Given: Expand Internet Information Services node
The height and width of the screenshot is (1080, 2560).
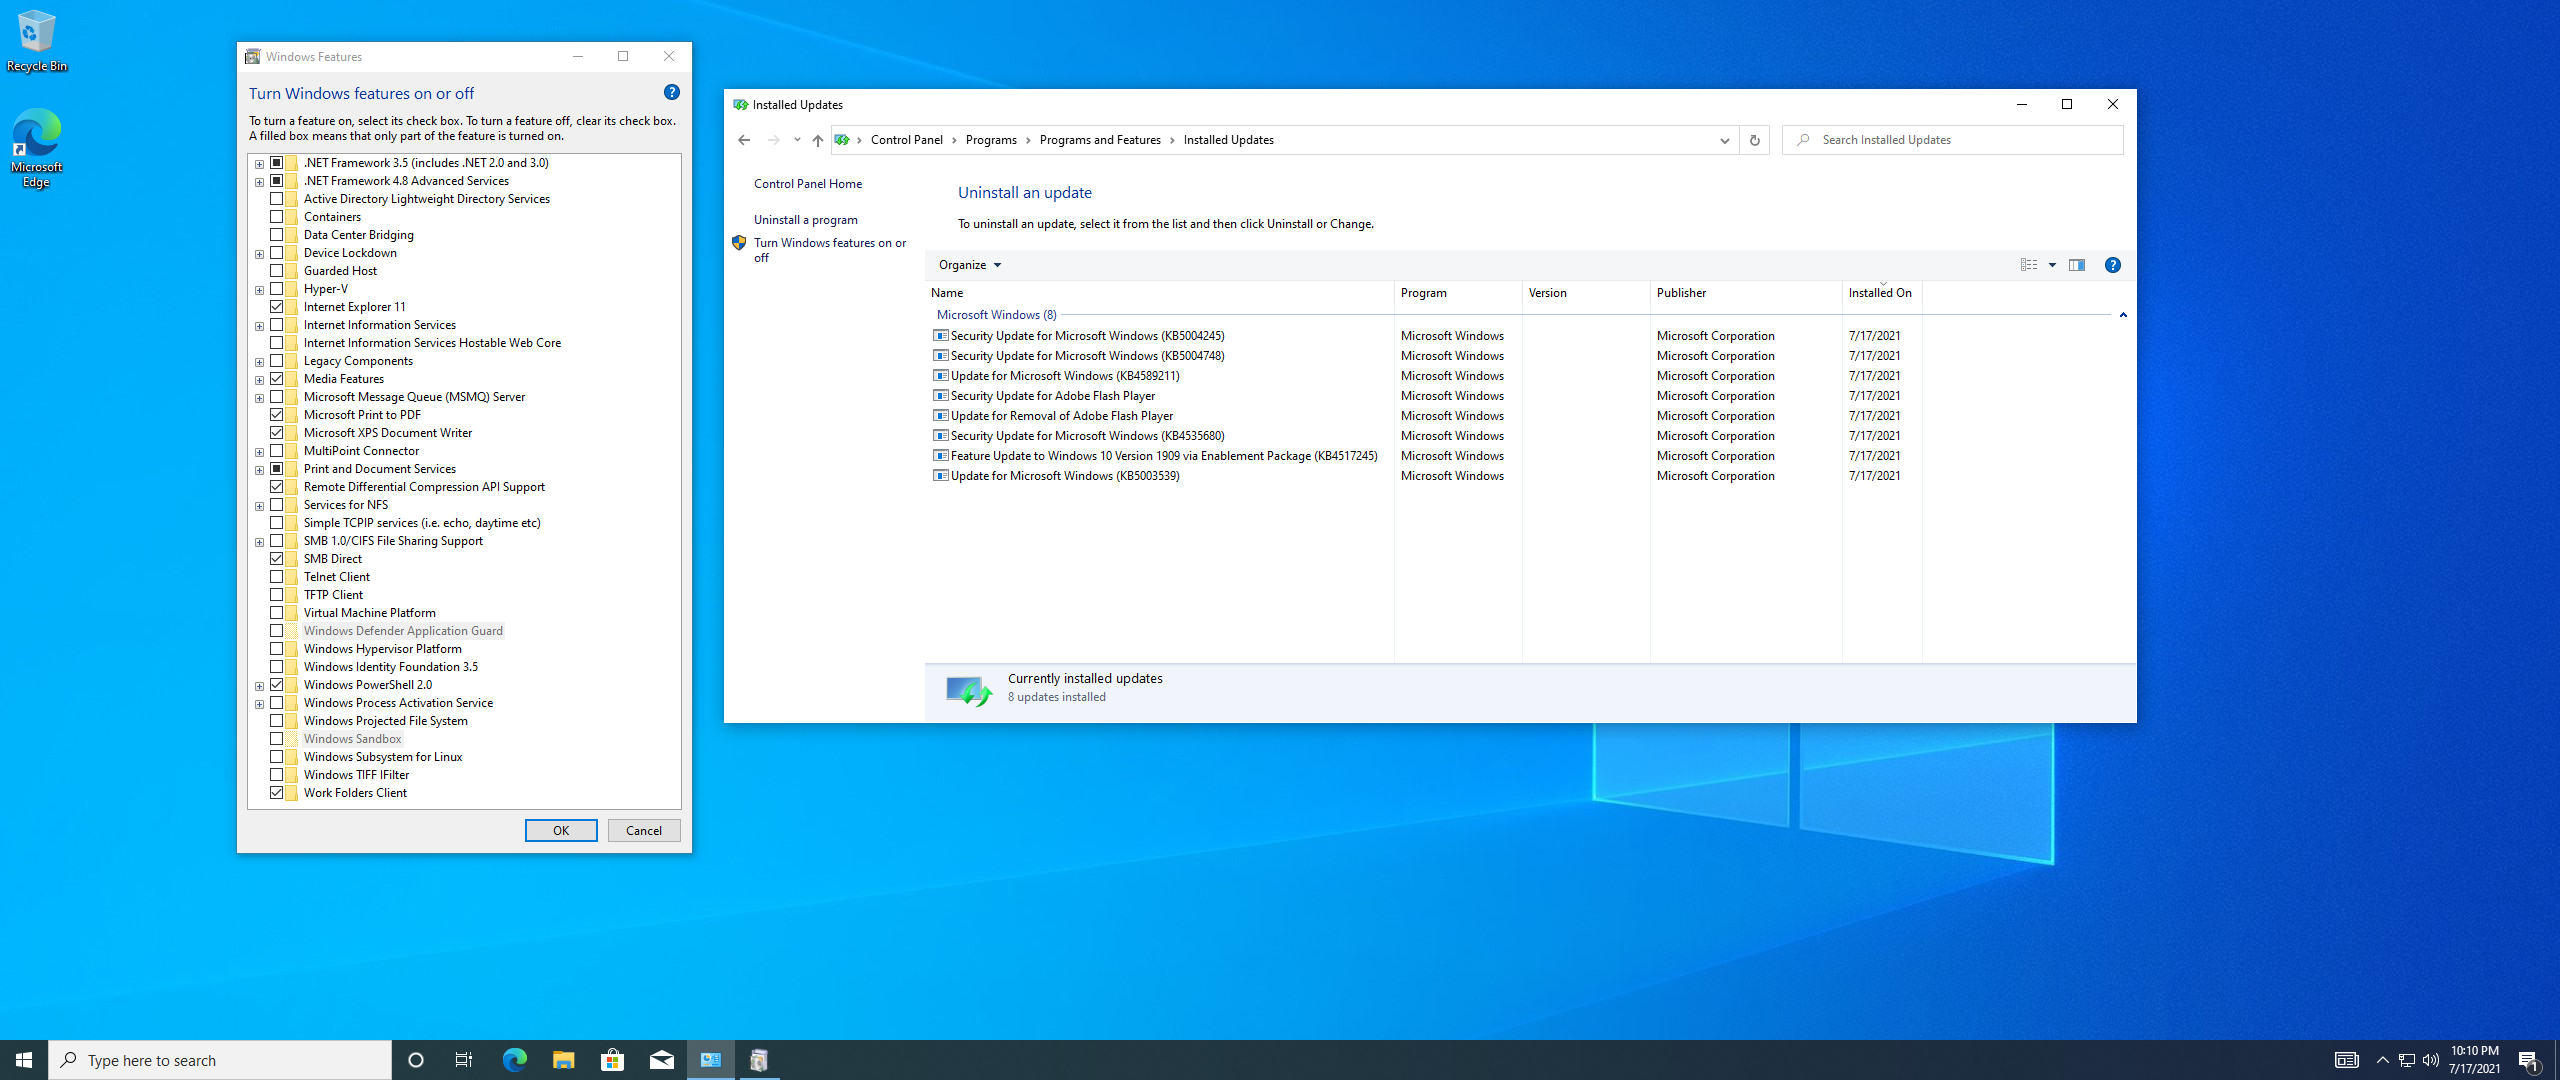Looking at the screenshot, I should point(259,326).
